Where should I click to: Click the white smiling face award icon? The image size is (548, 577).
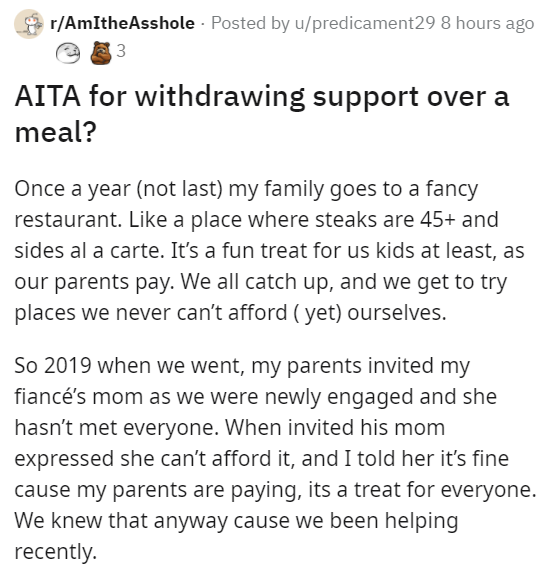tap(68, 53)
